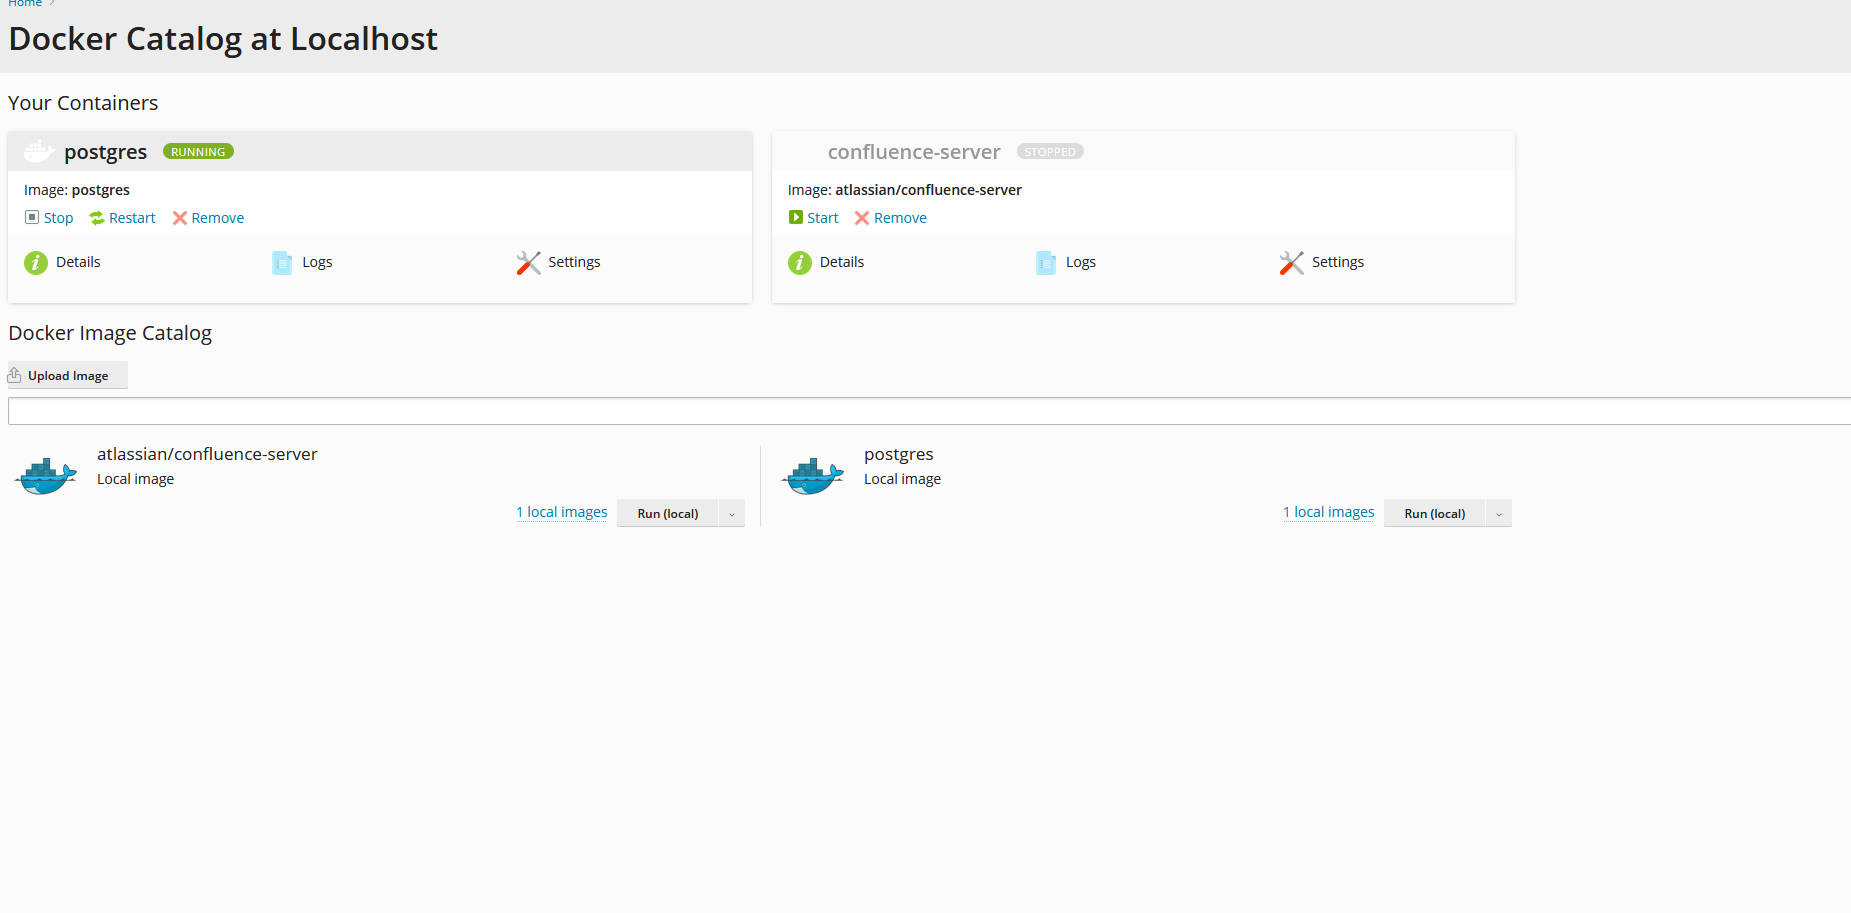Click the confluence-server container title
1851x913 pixels.
pyautogui.click(x=914, y=152)
